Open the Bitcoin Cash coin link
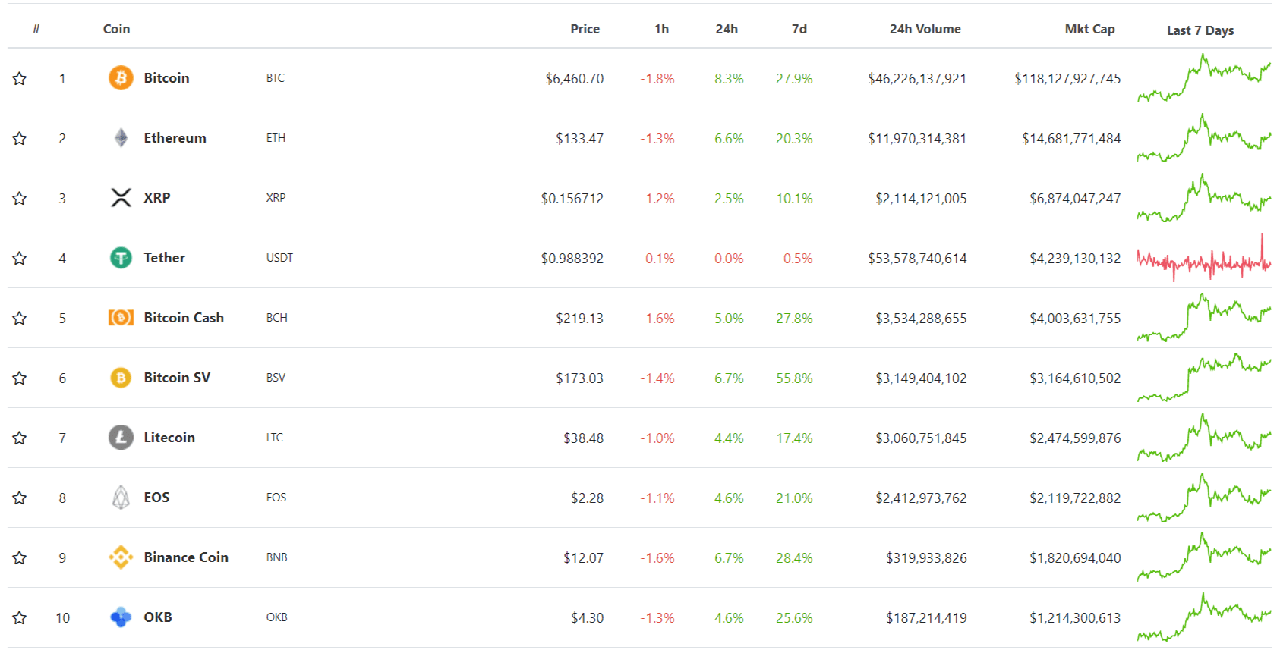 pos(184,318)
